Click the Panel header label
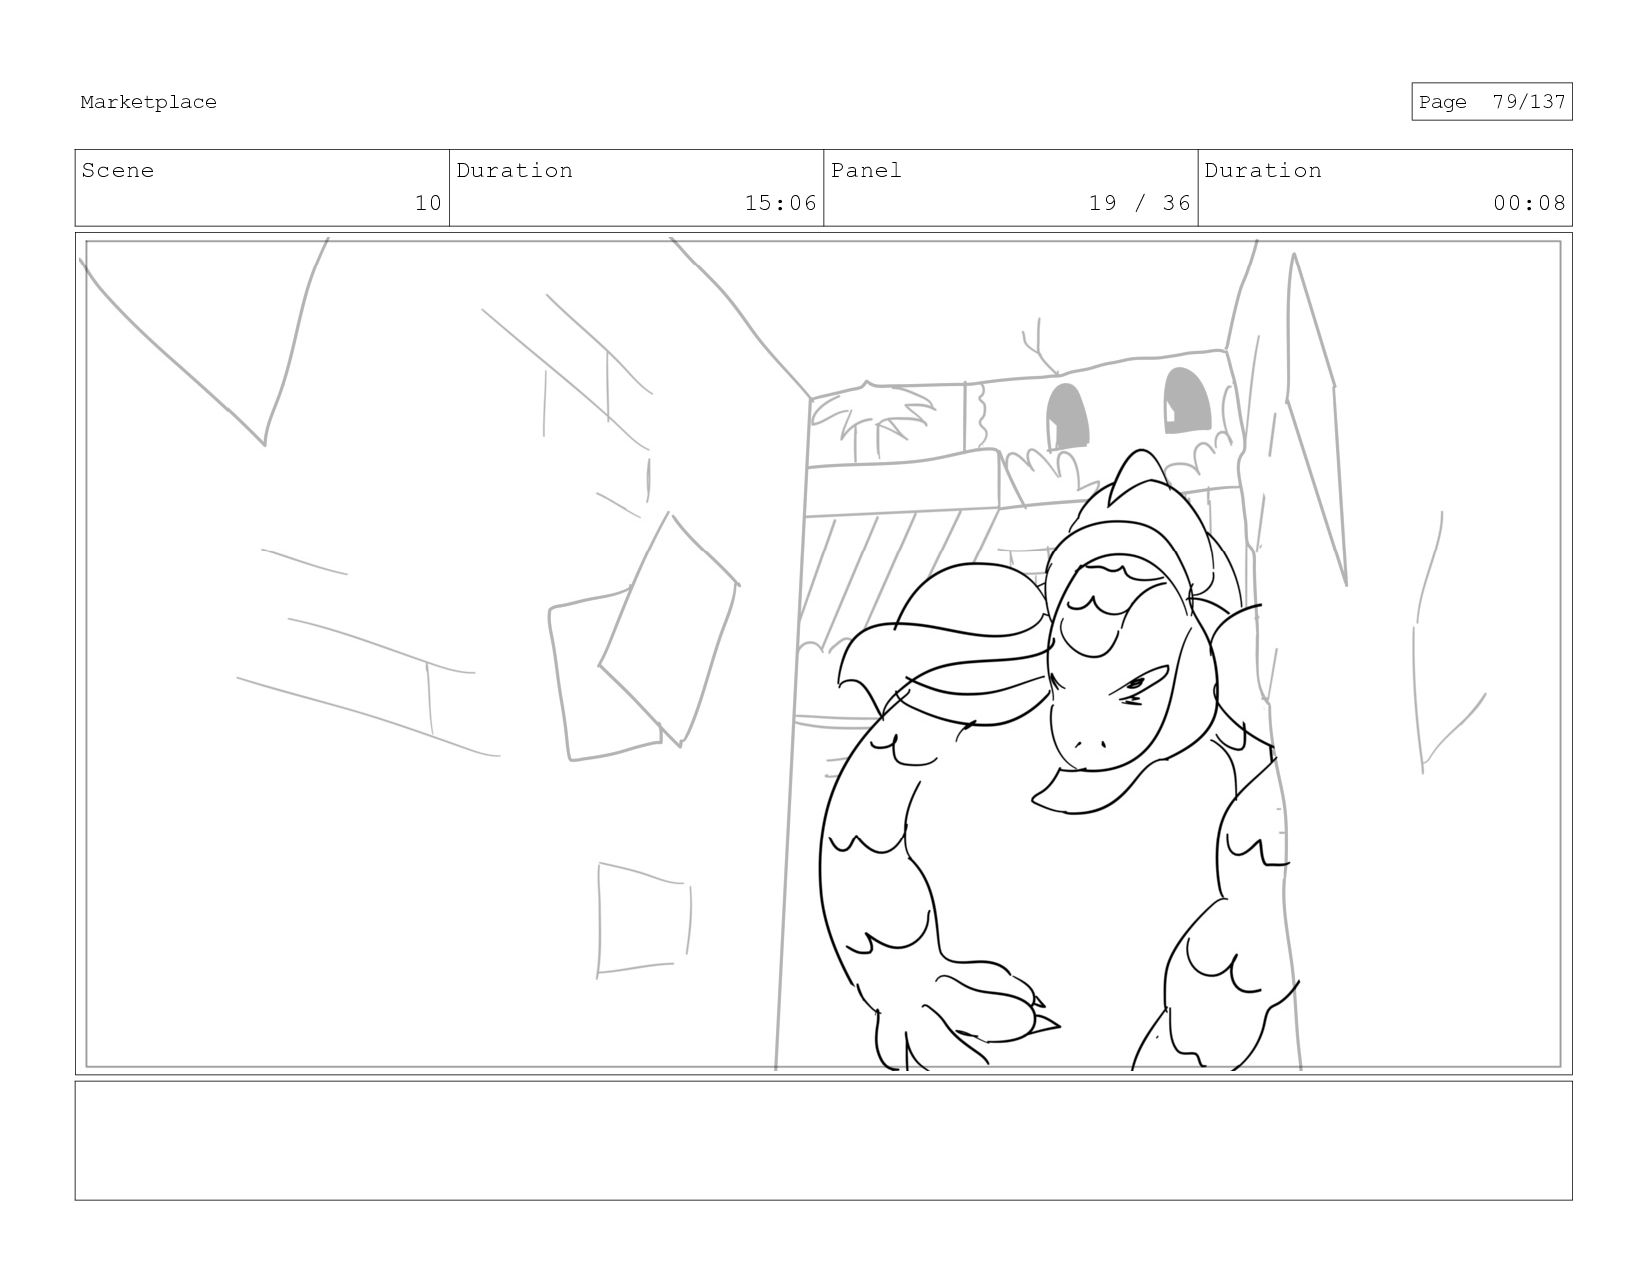The height and width of the screenshot is (1275, 1650). (866, 170)
